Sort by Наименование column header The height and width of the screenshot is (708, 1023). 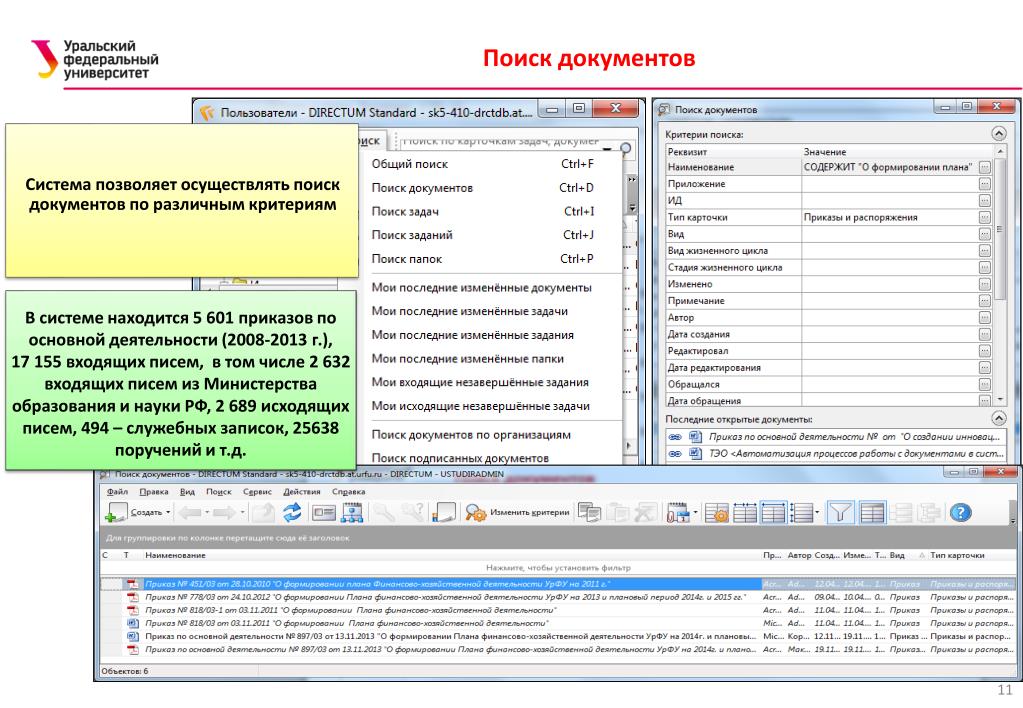[451, 555]
